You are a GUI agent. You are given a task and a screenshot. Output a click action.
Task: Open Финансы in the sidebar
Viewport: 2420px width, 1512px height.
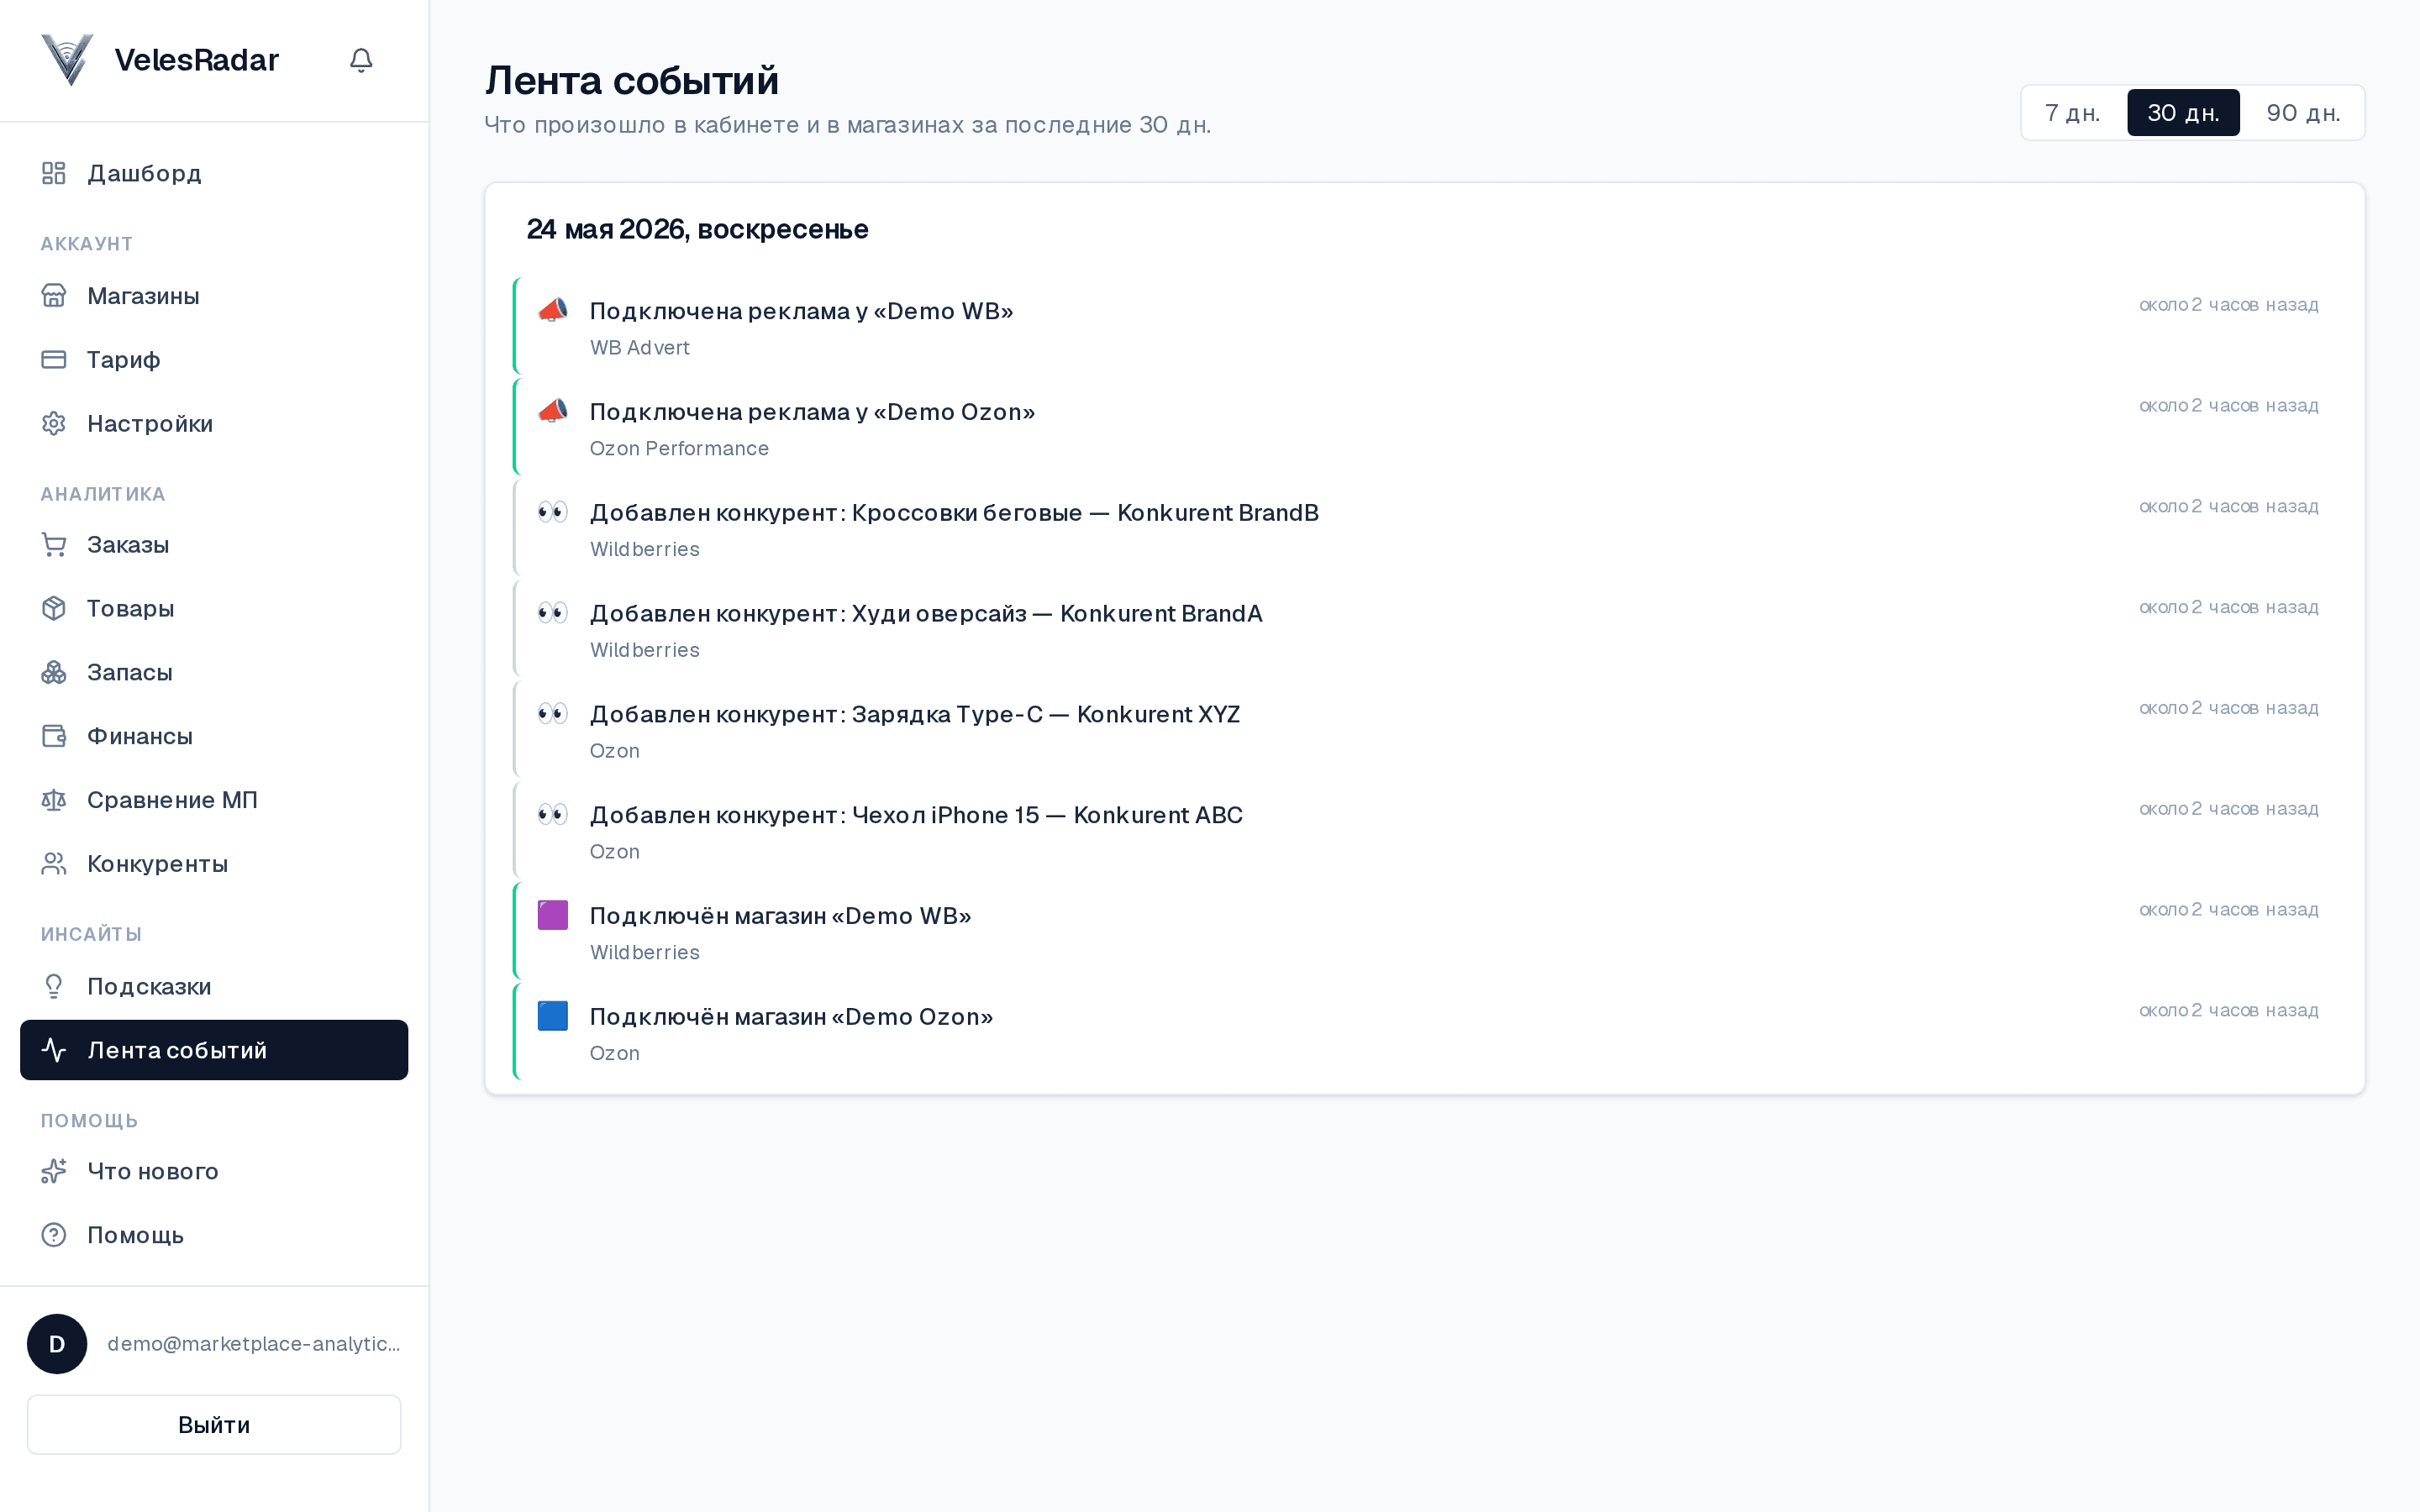pyautogui.click(x=214, y=736)
